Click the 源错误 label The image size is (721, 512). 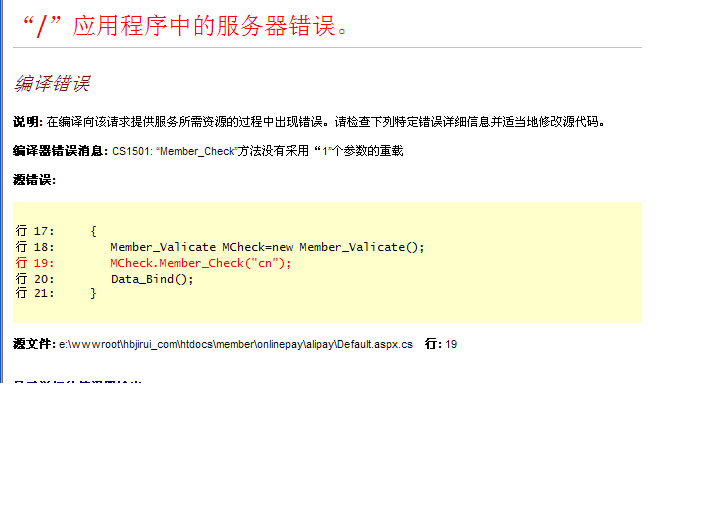(x=34, y=180)
